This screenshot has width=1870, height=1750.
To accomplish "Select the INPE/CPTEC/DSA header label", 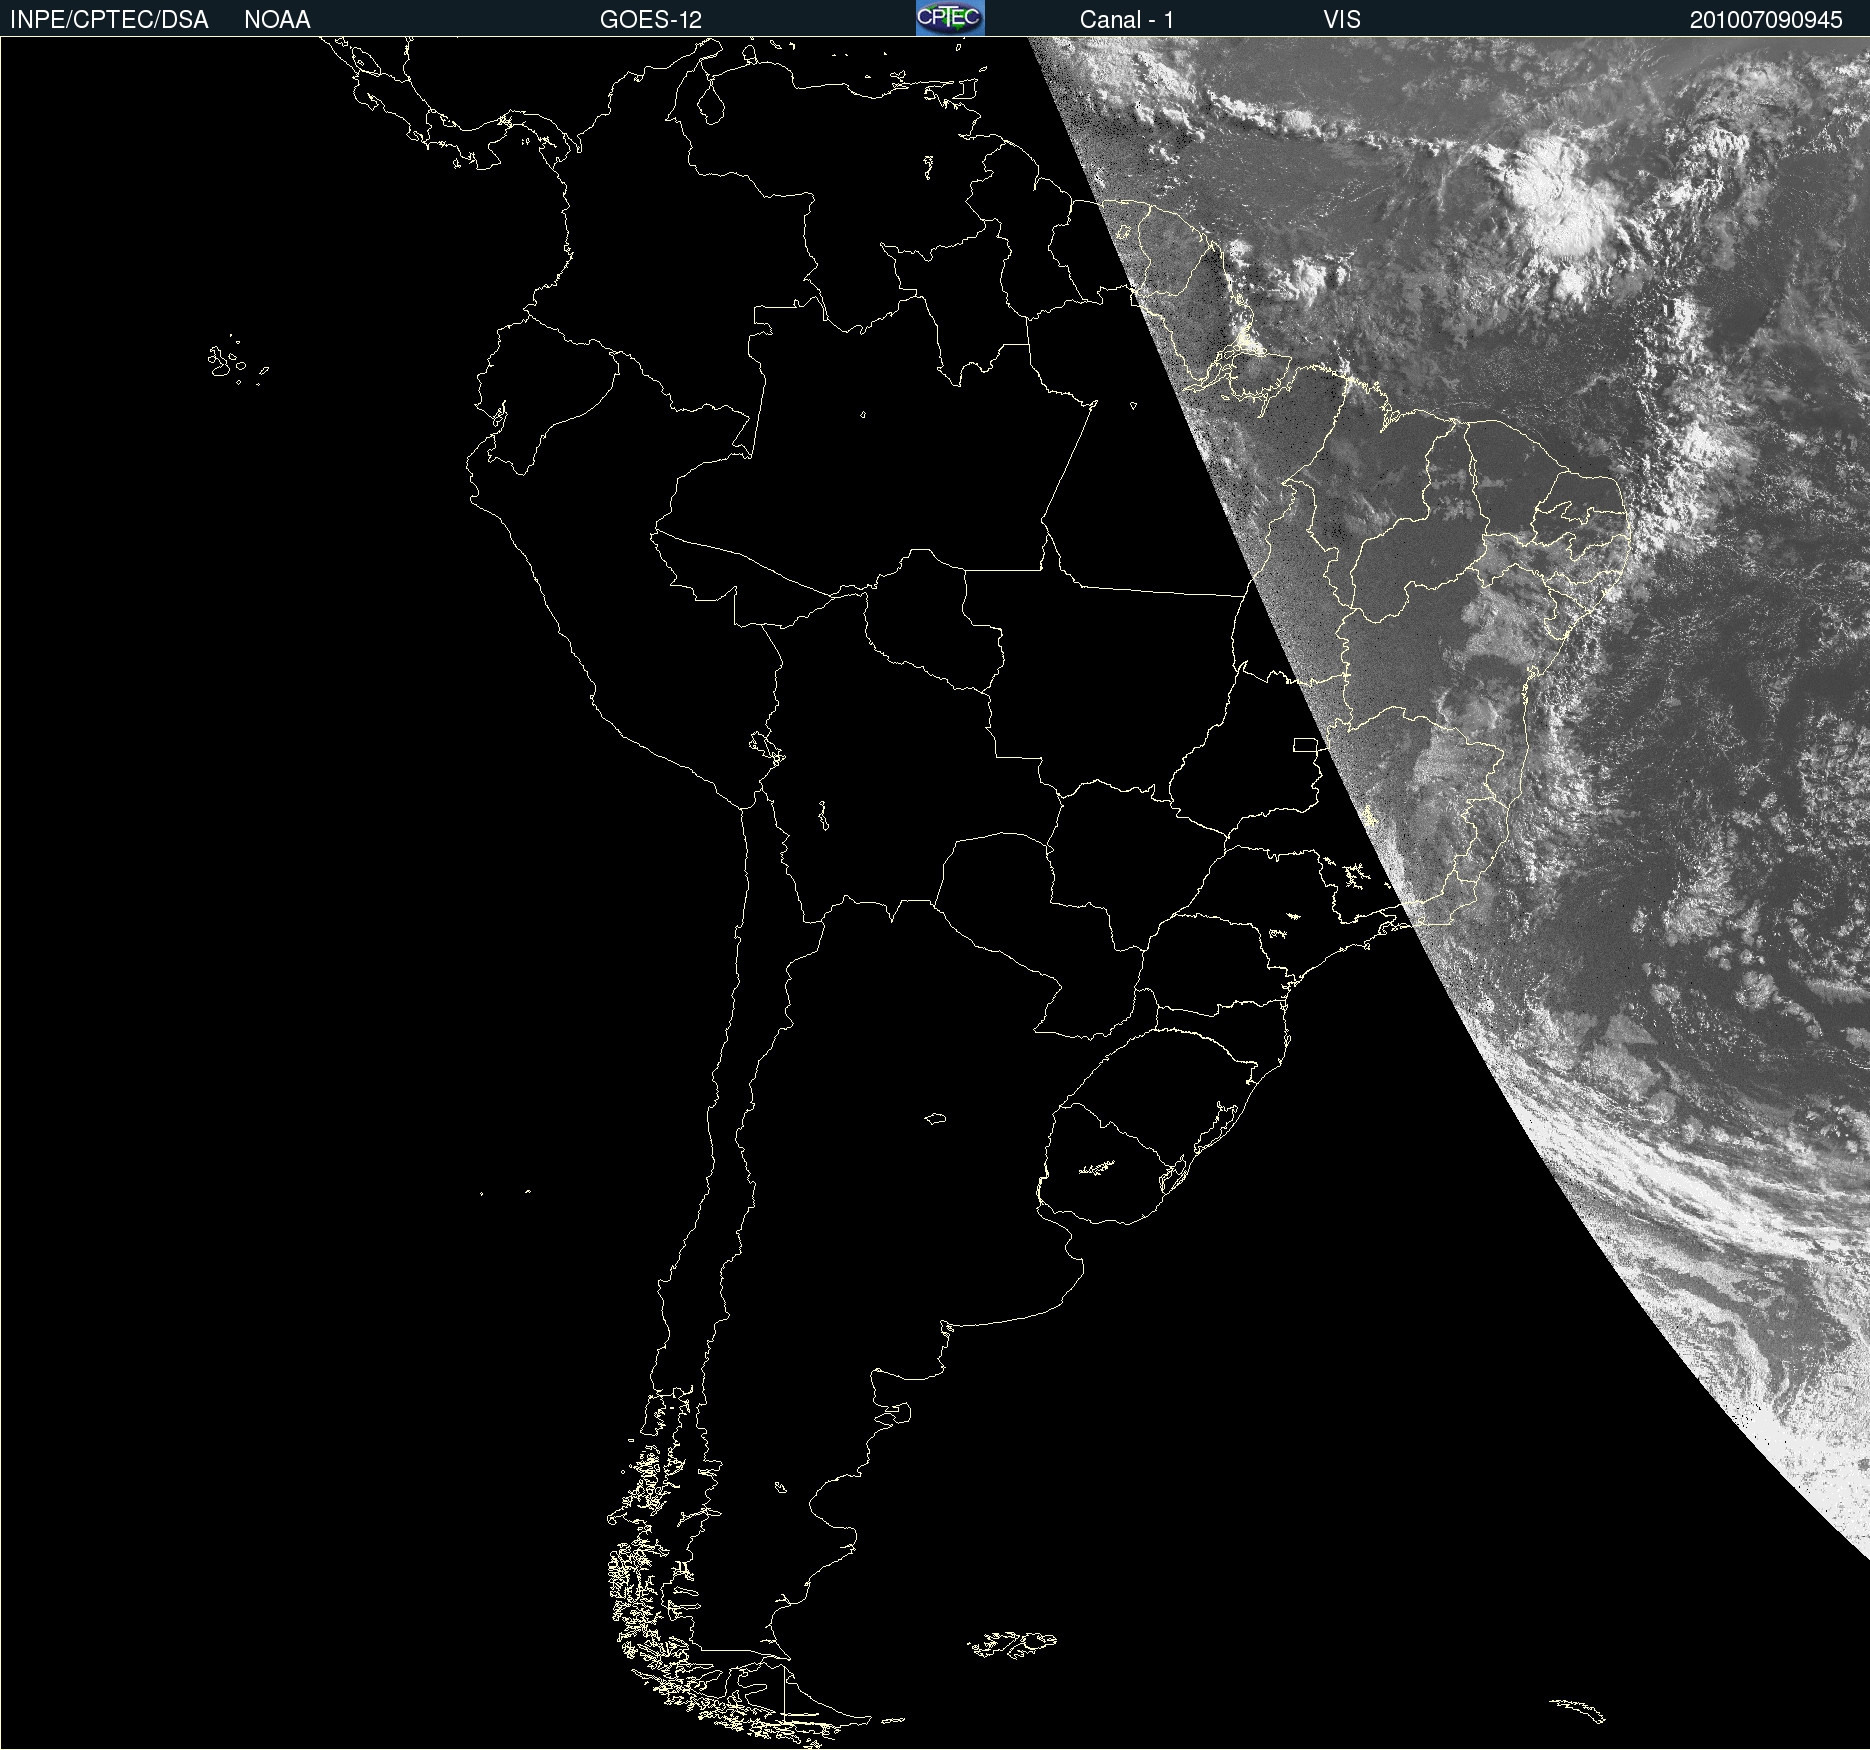I will pyautogui.click(x=109, y=20).
